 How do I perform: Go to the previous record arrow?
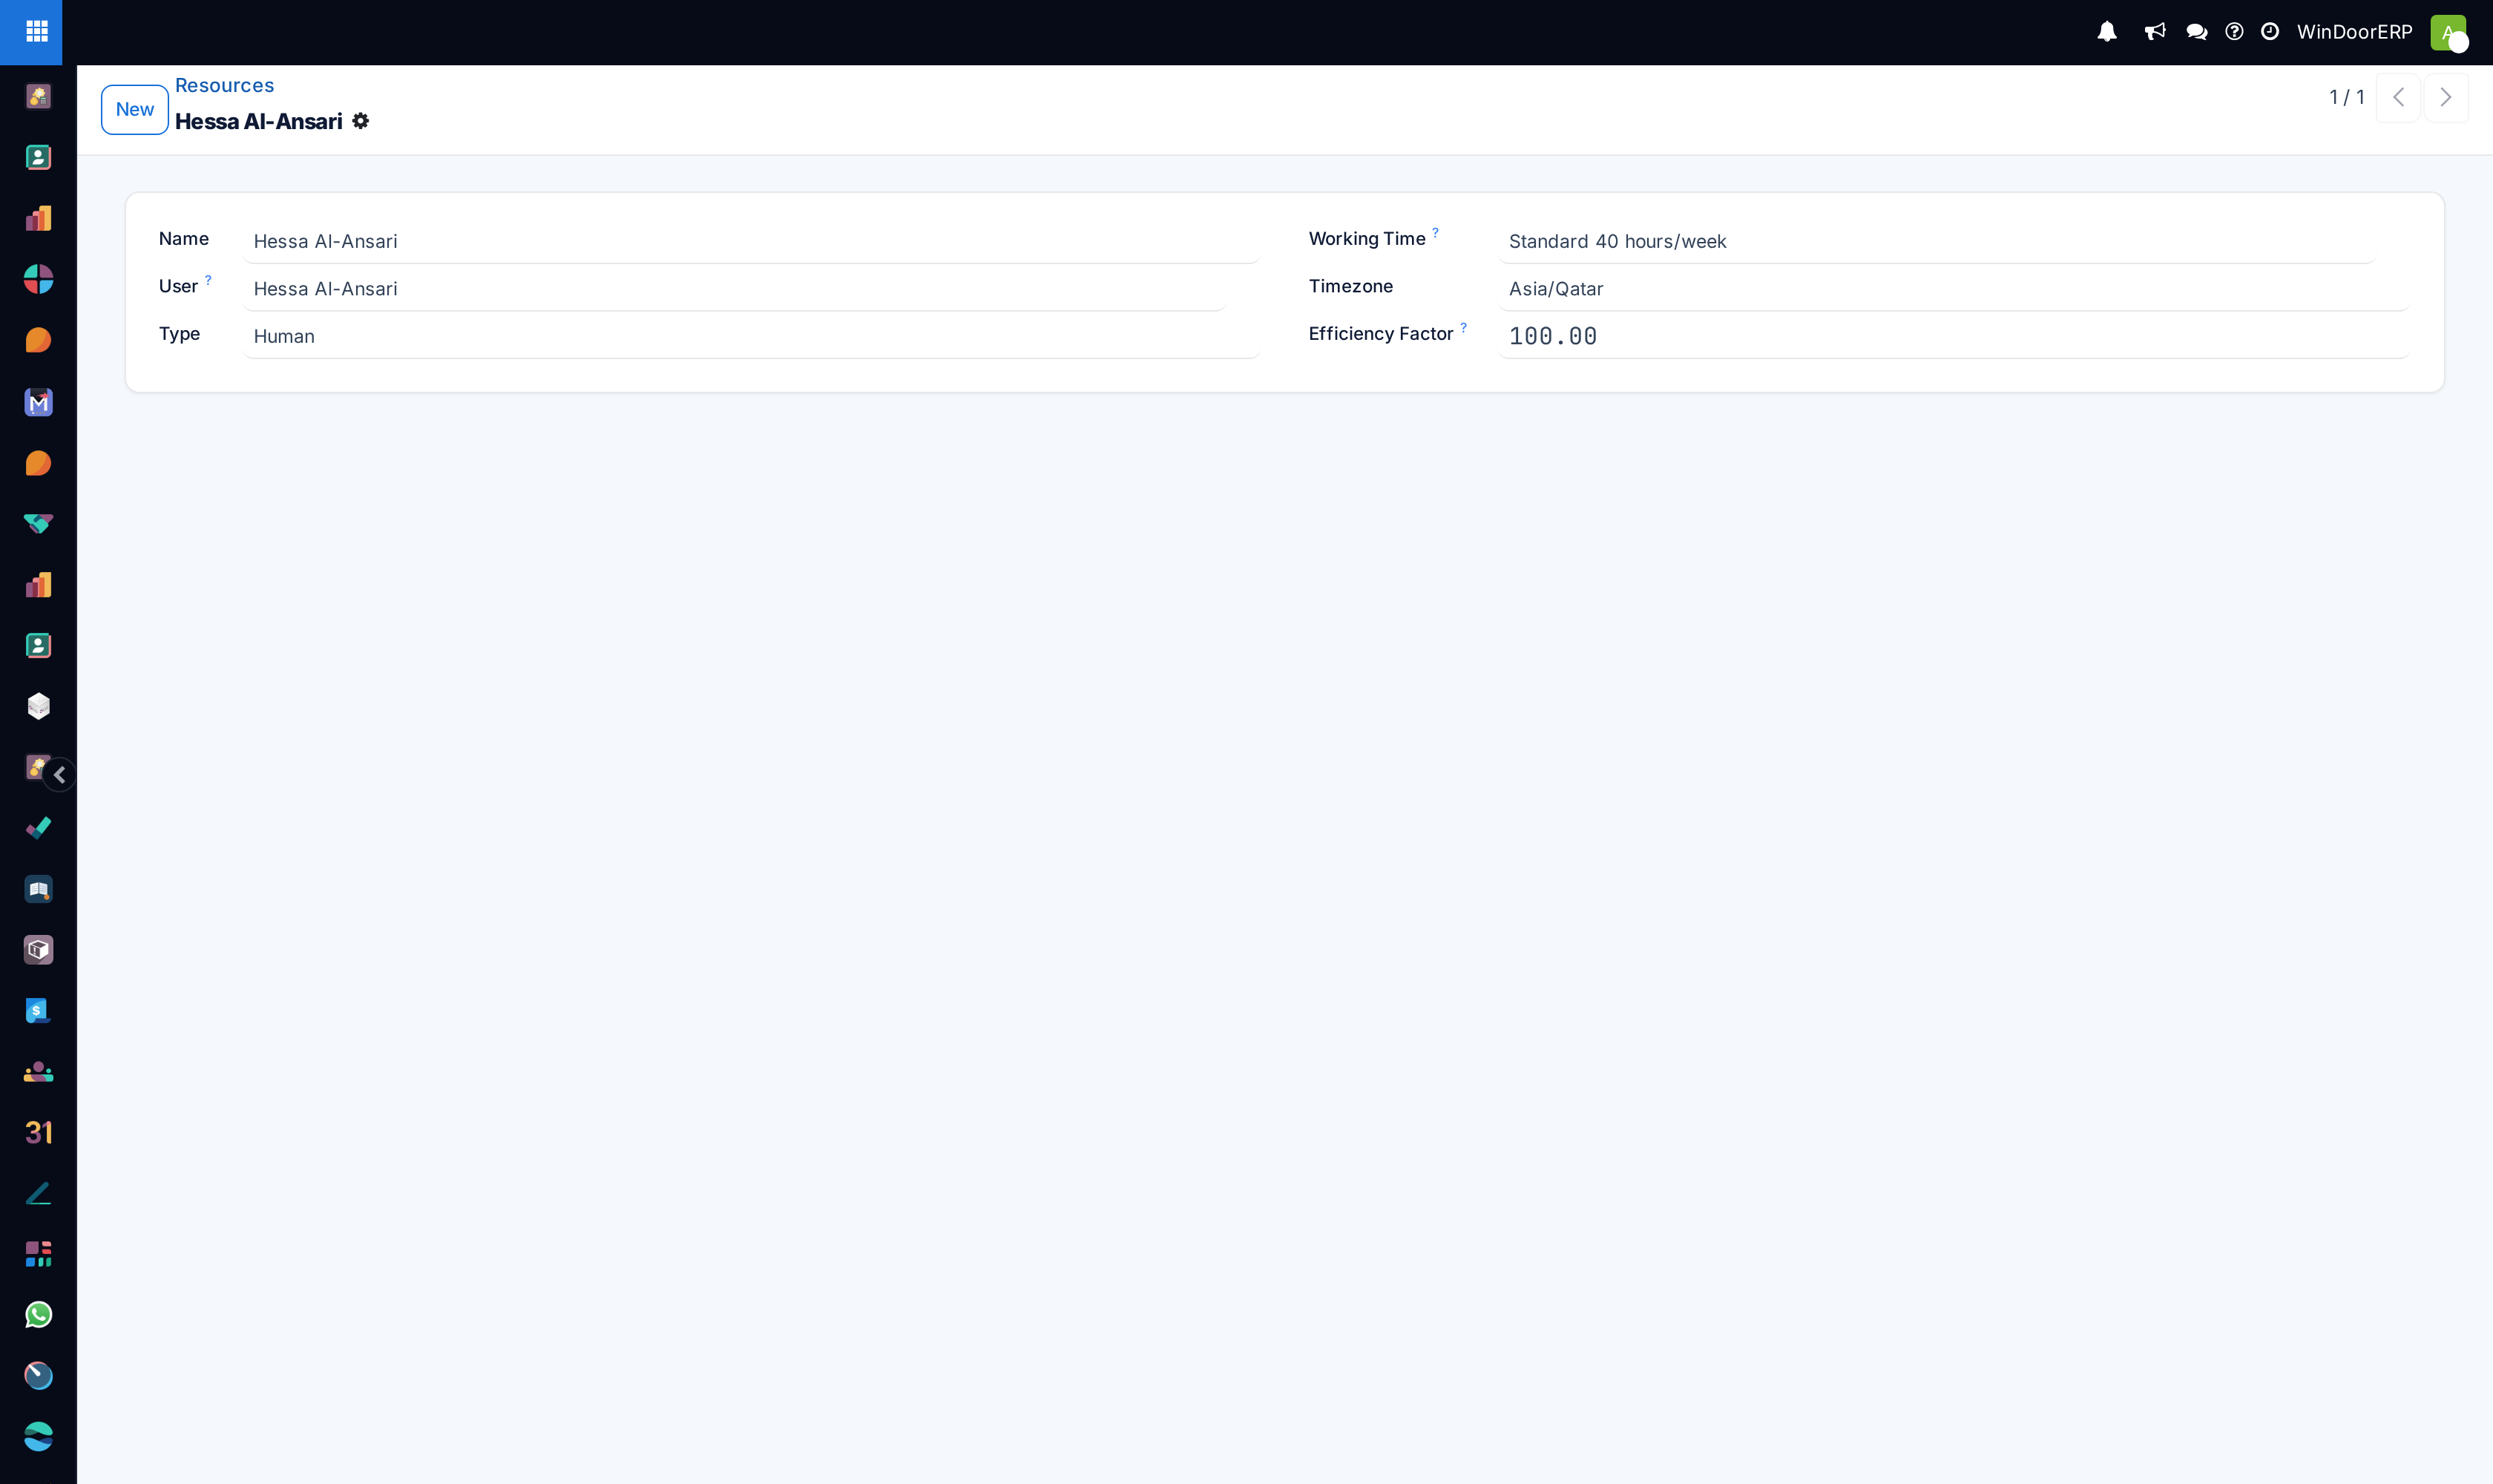[x=2398, y=97]
